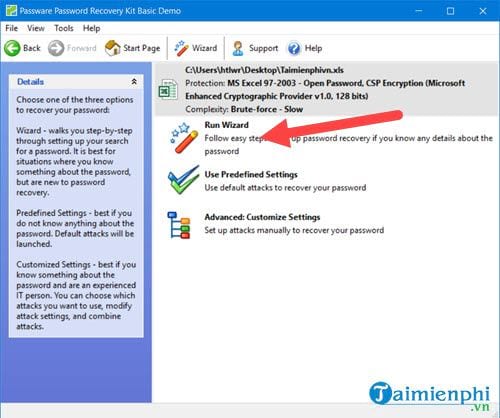Click the 'Brute-force - Slow' complexity text
This screenshot has width=500, height=418.
(267, 109)
